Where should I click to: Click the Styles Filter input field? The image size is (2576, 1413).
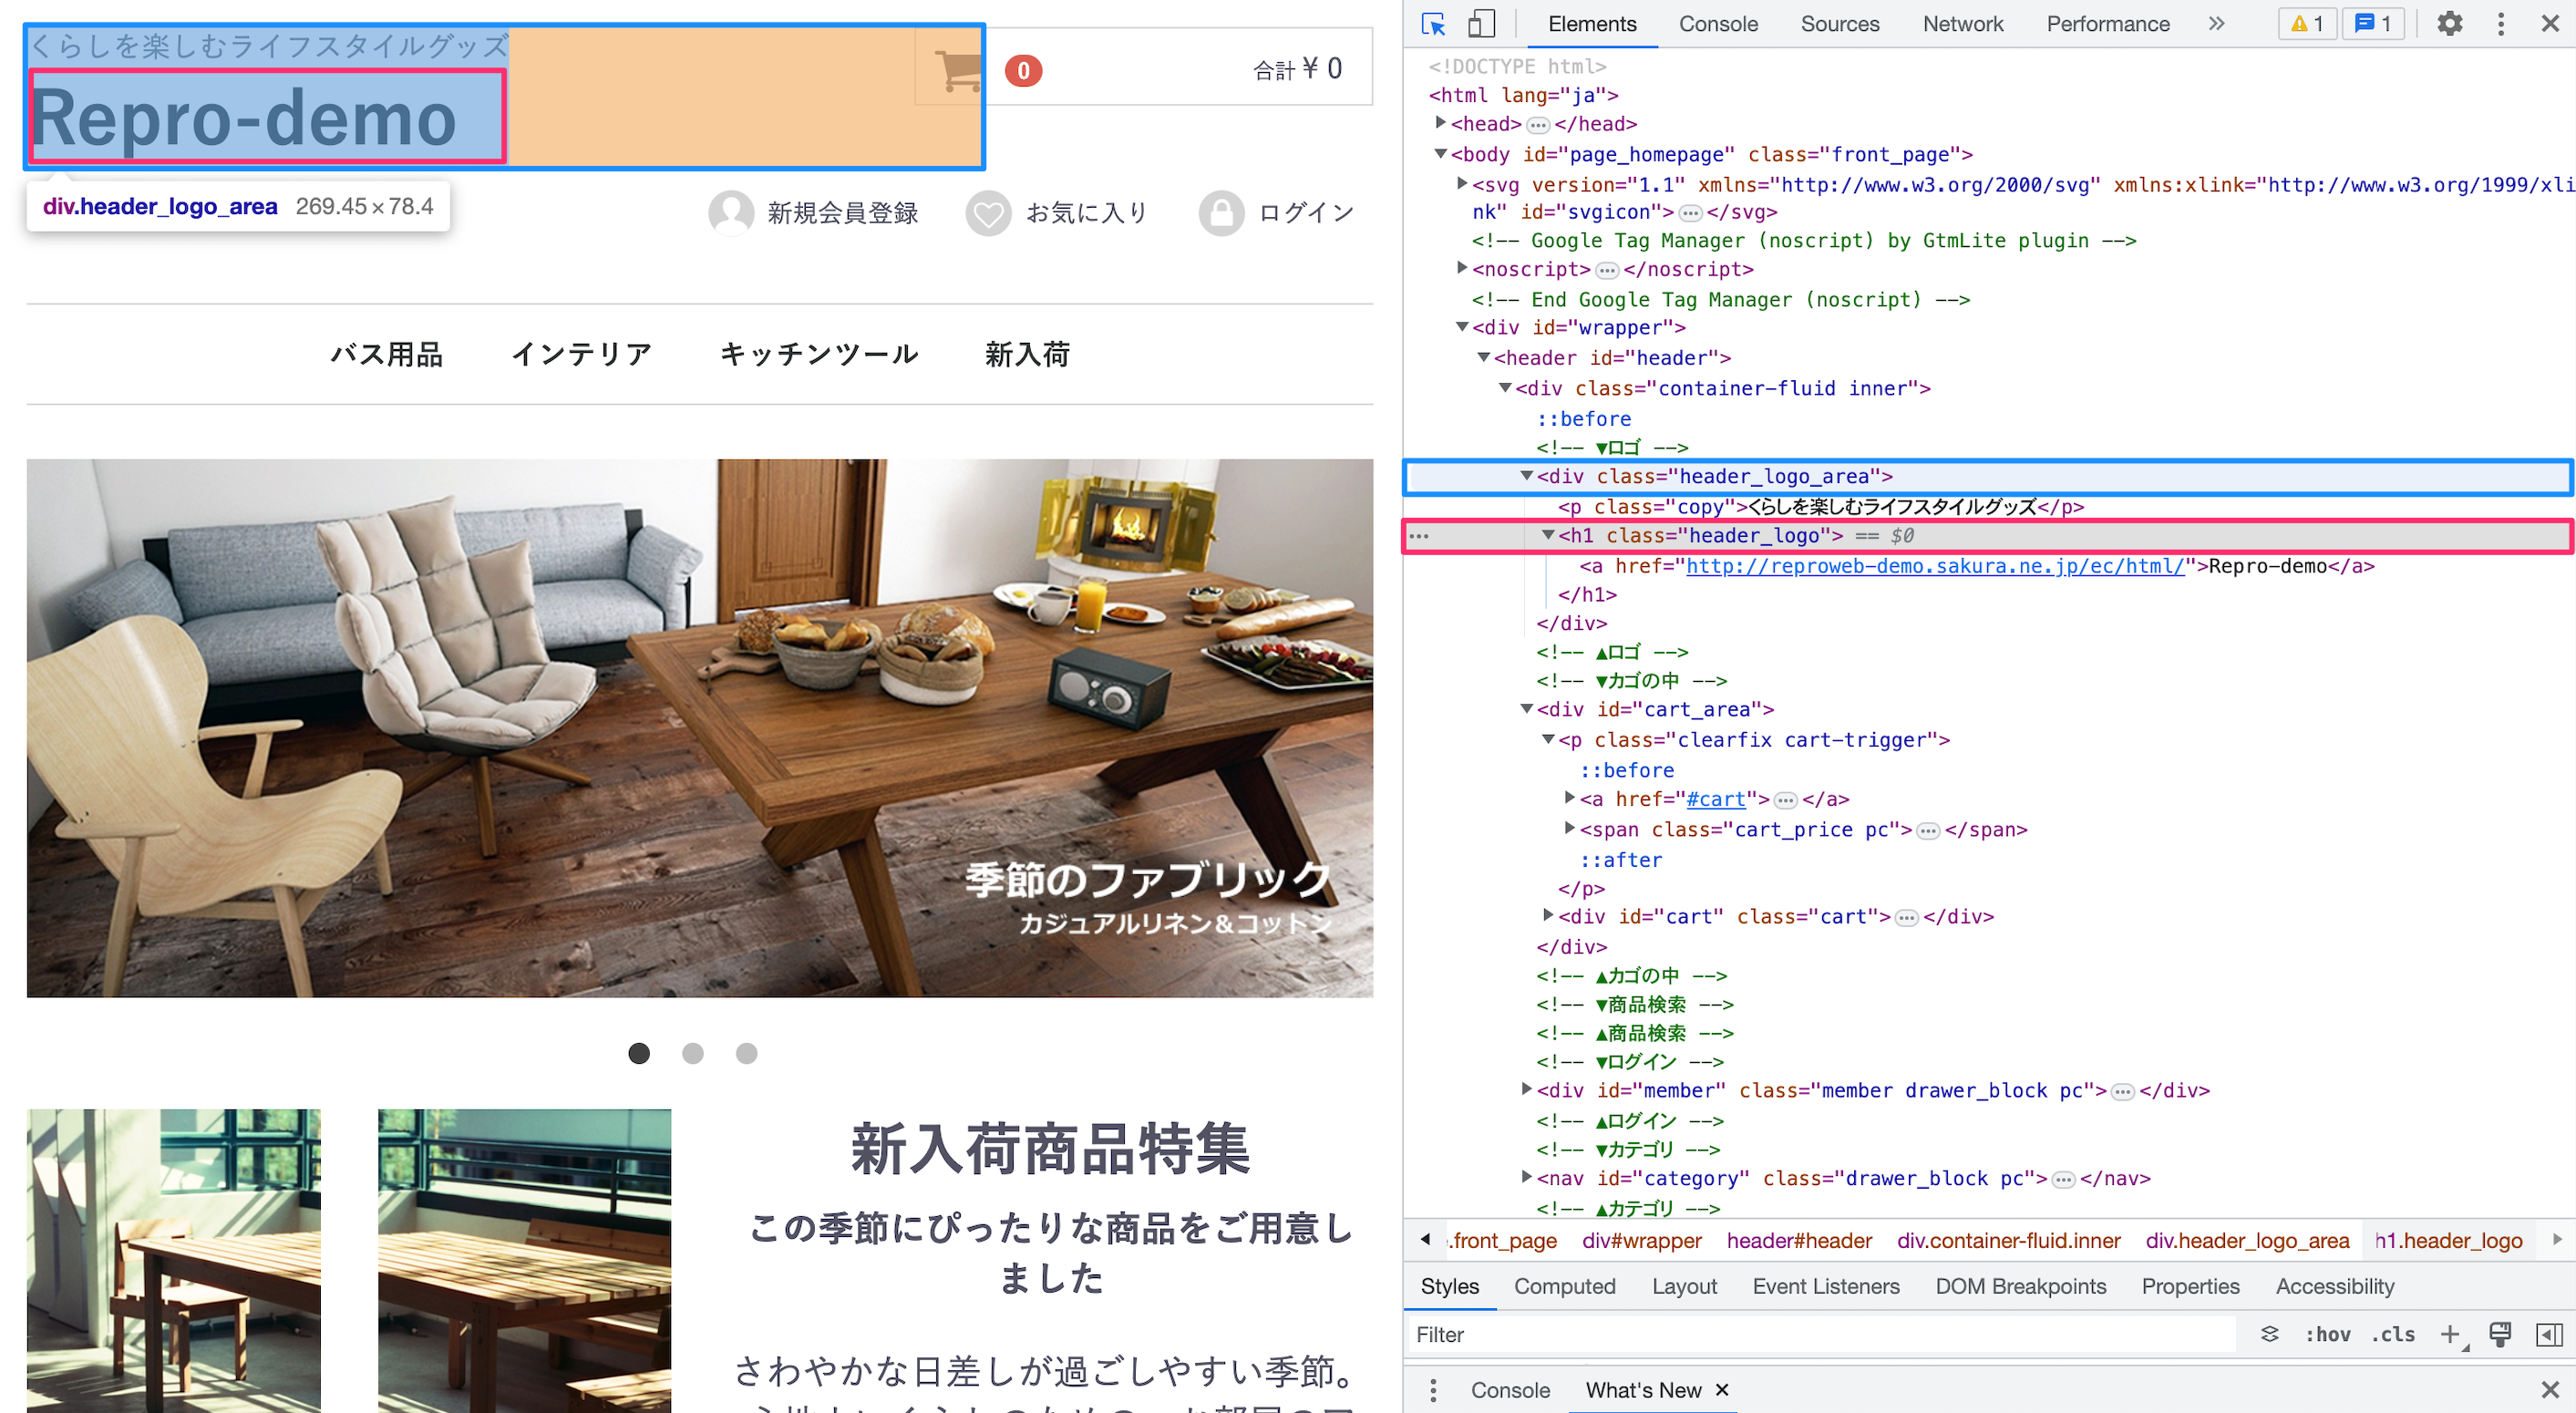point(1820,1334)
